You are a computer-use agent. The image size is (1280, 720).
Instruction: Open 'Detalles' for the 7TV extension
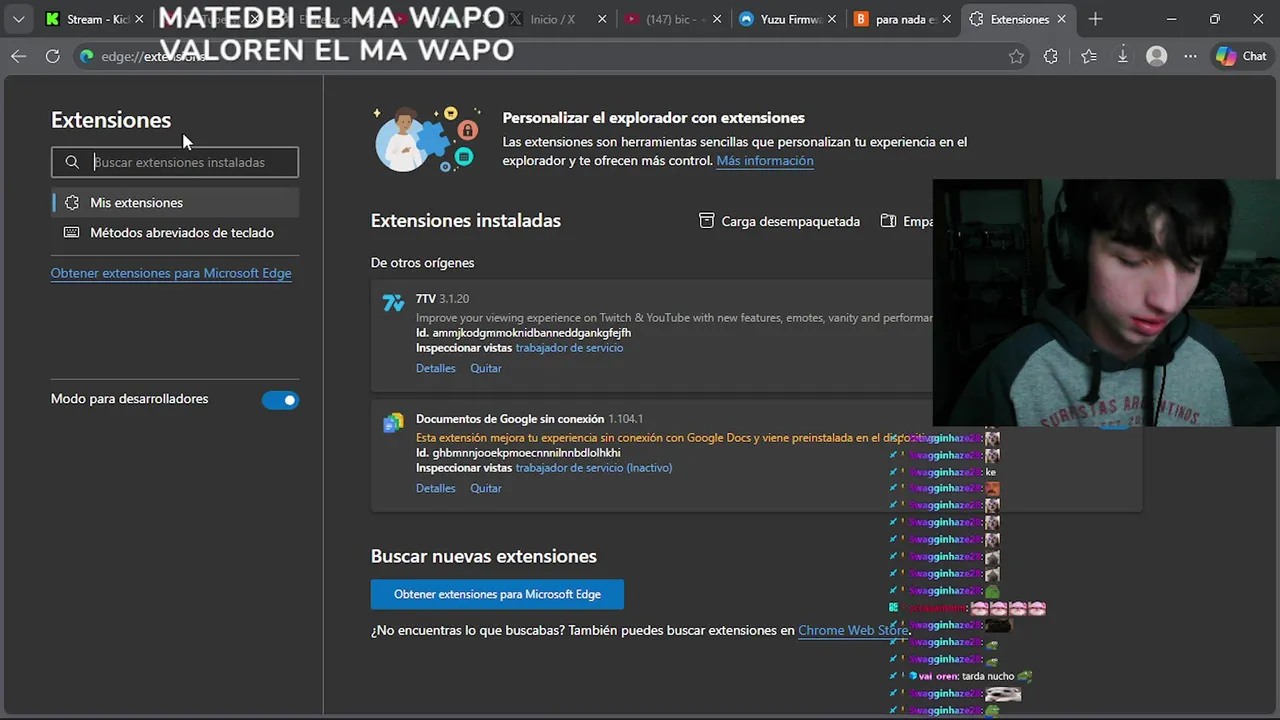point(436,368)
